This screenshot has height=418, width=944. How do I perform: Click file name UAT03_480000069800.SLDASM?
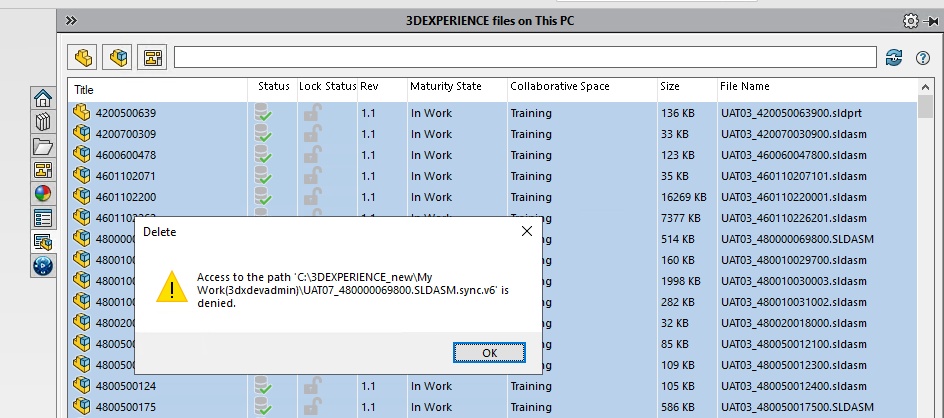pos(797,239)
